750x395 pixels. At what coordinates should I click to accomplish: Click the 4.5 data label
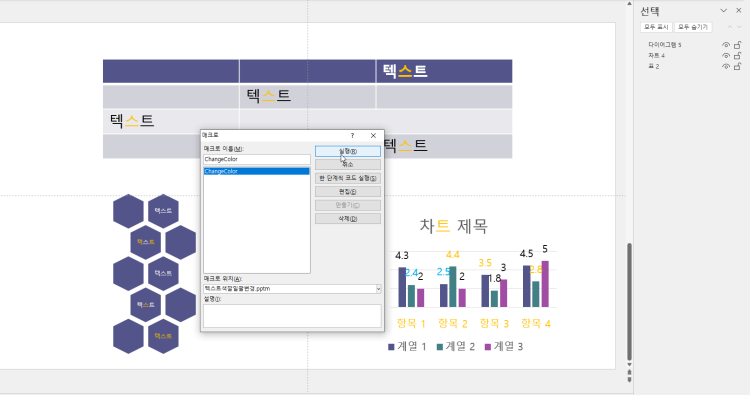coord(526,254)
